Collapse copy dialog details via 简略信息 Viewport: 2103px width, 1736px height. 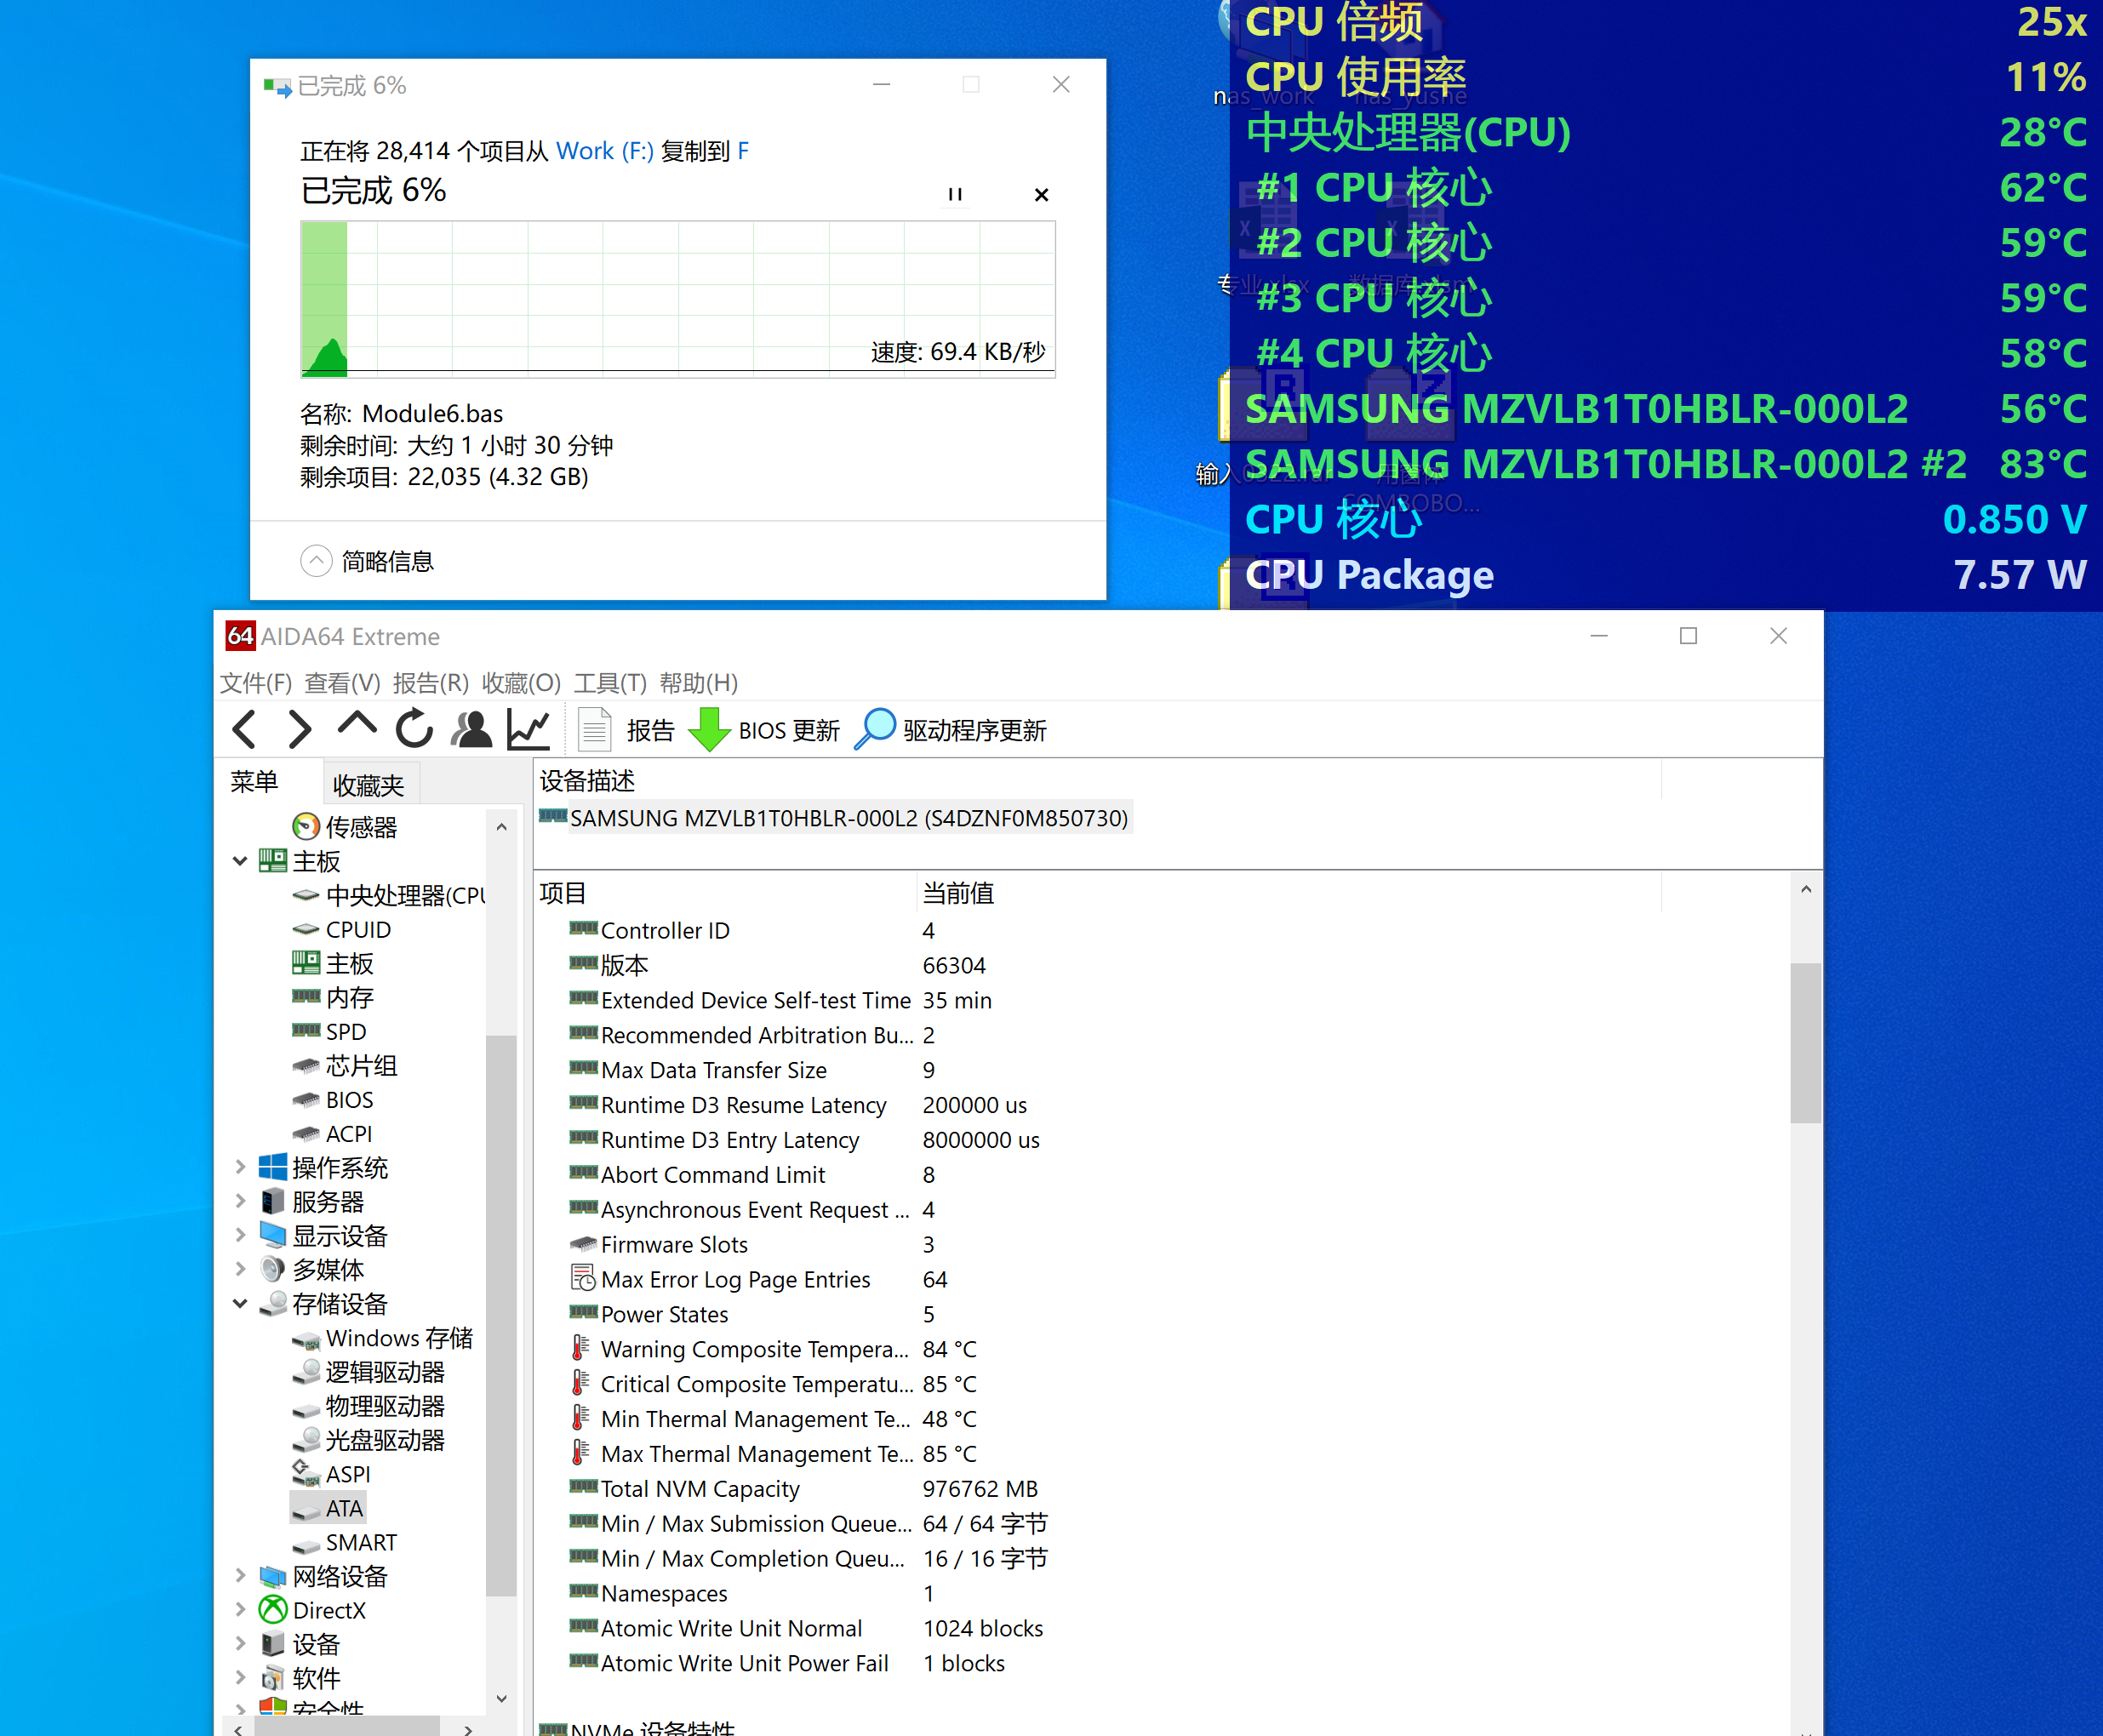pos(367,561)
